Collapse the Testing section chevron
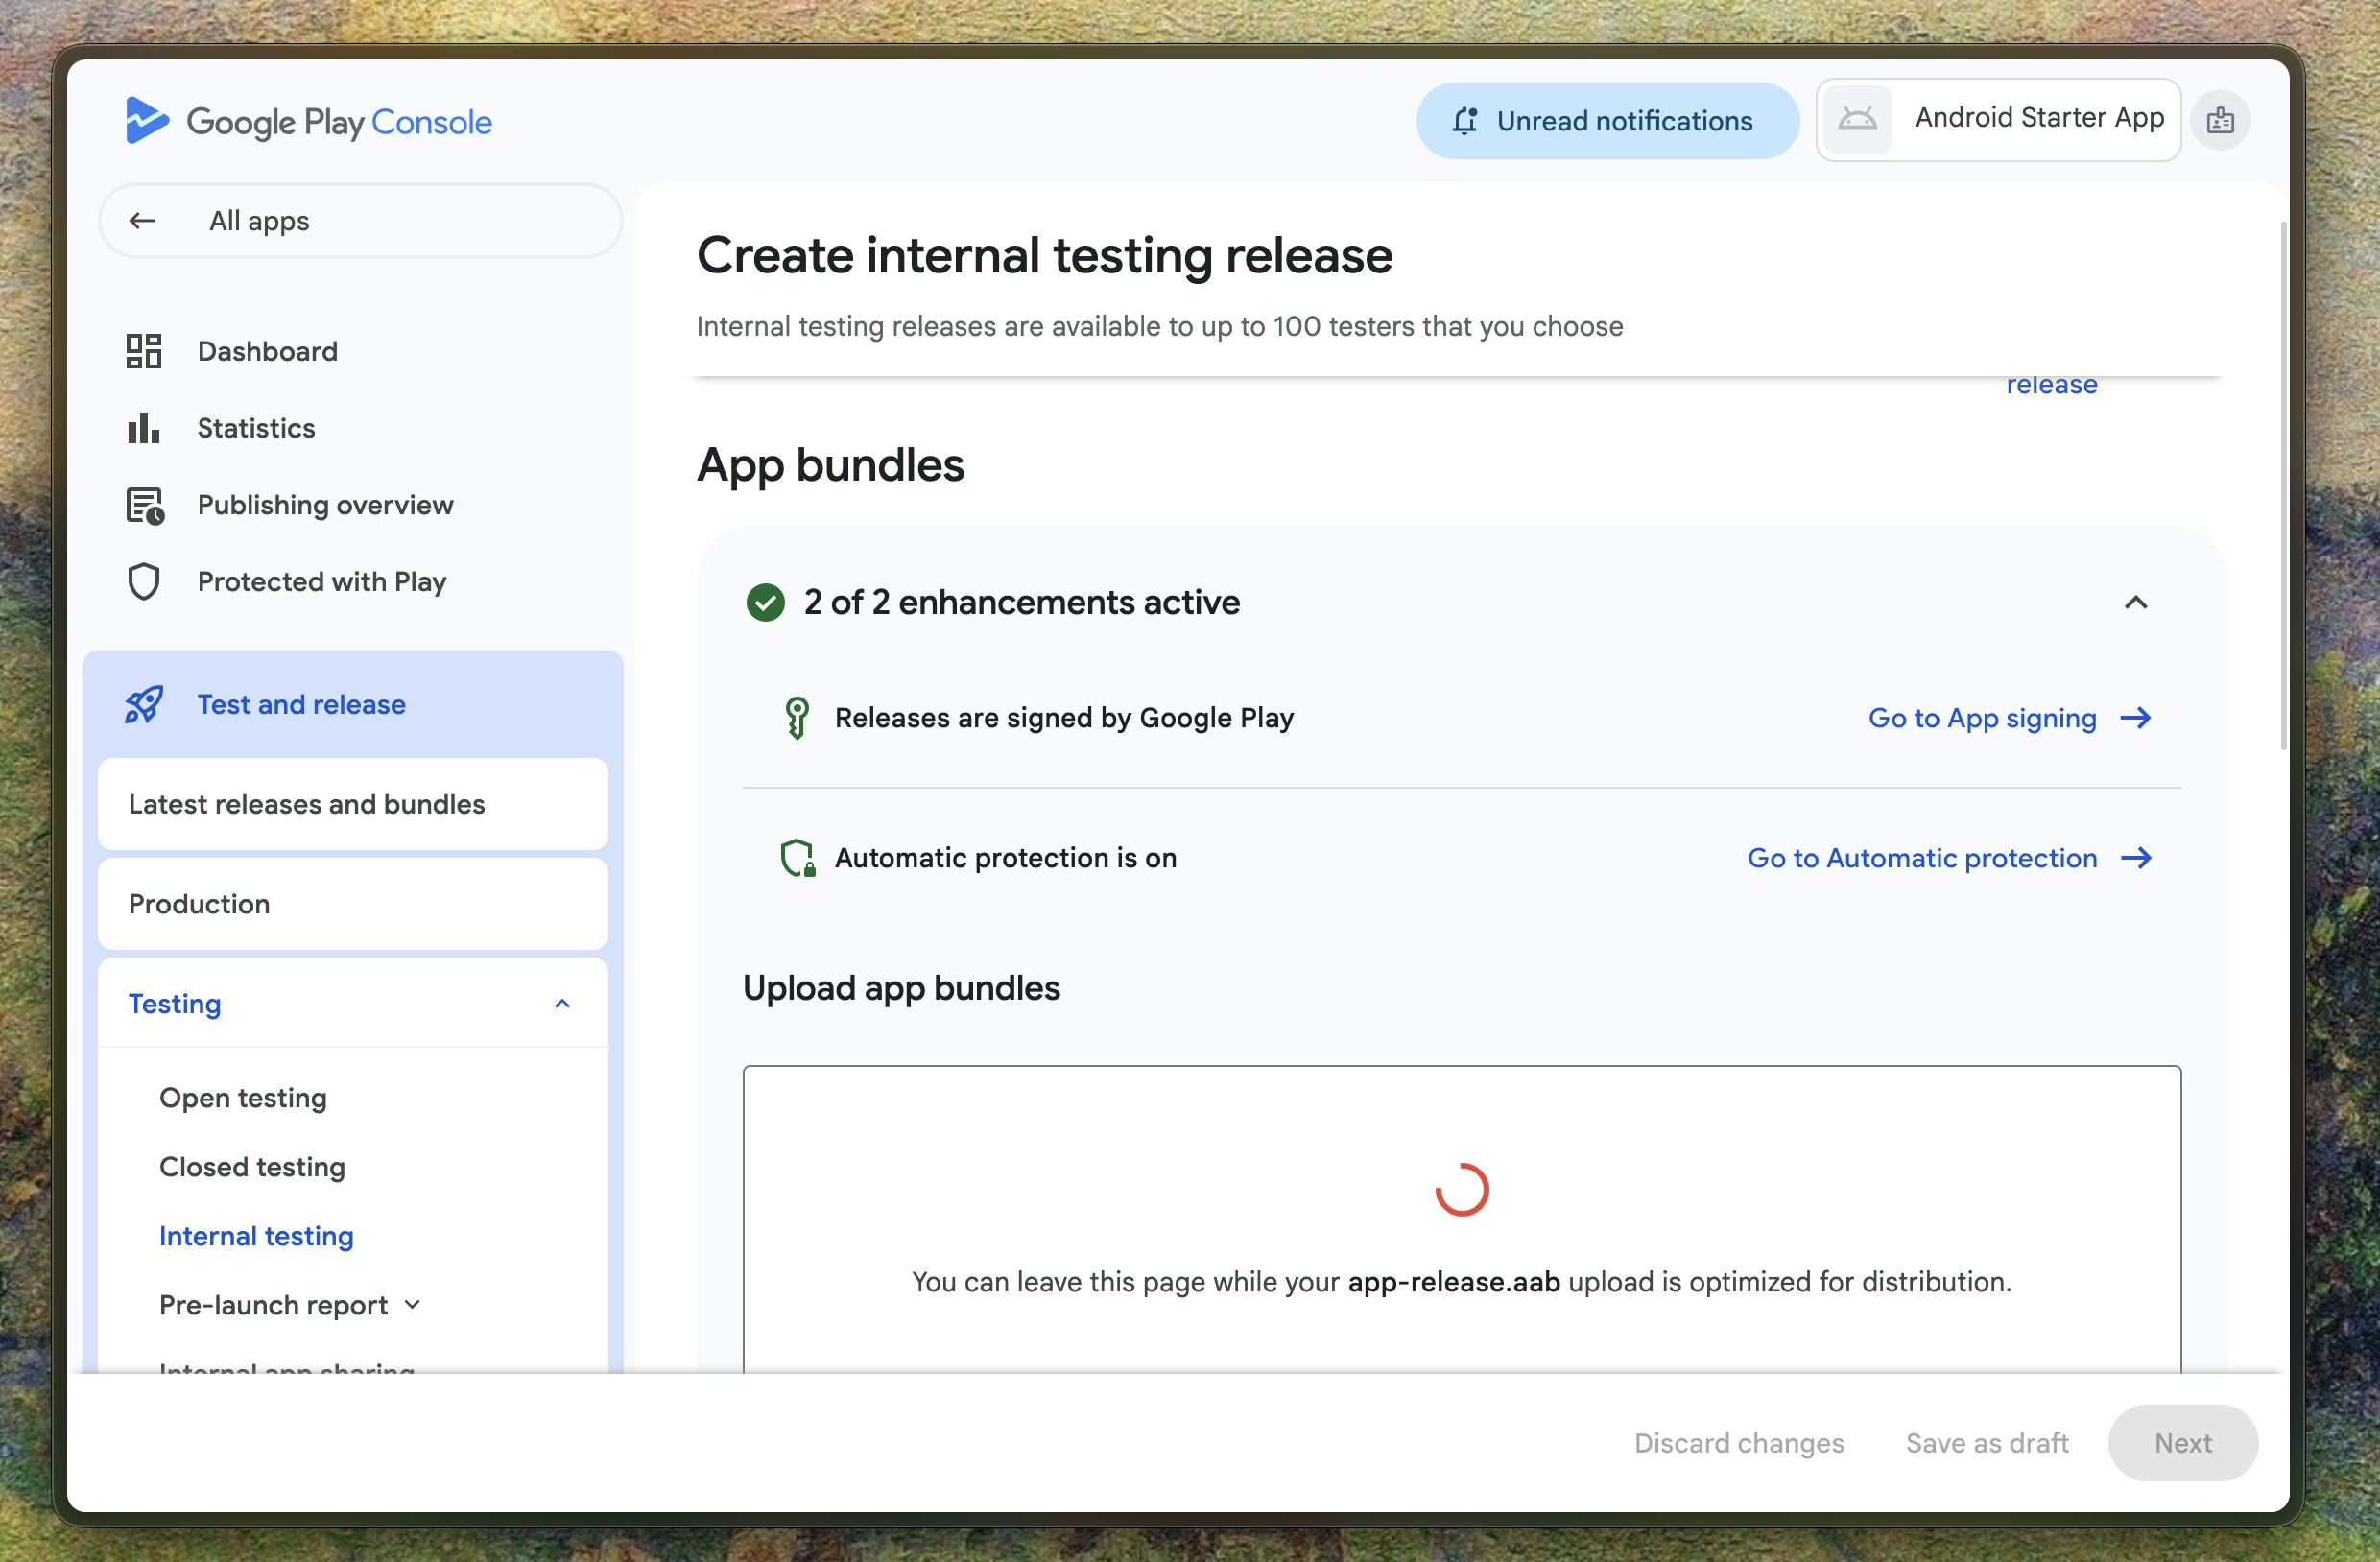 point(562,1003)
